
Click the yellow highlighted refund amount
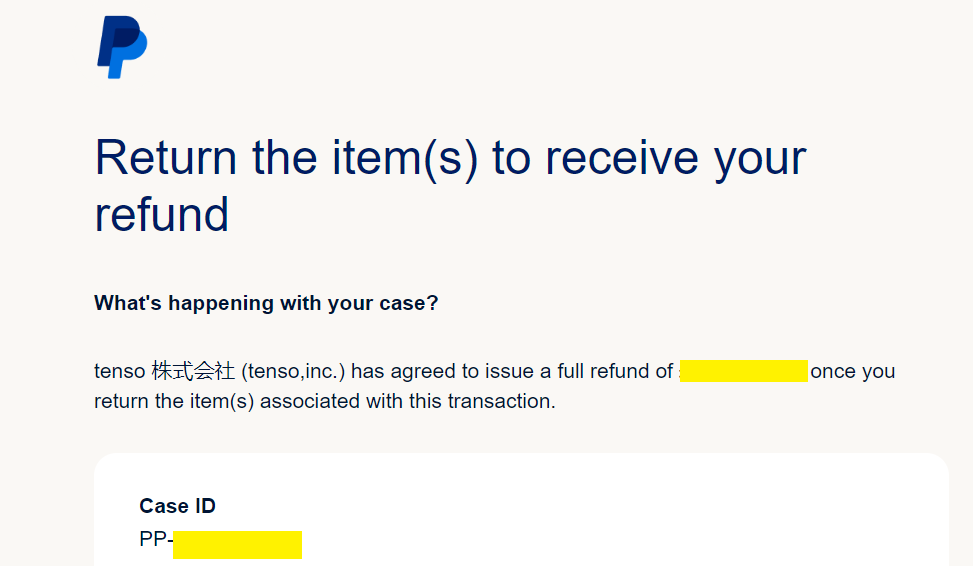(743, 372)
